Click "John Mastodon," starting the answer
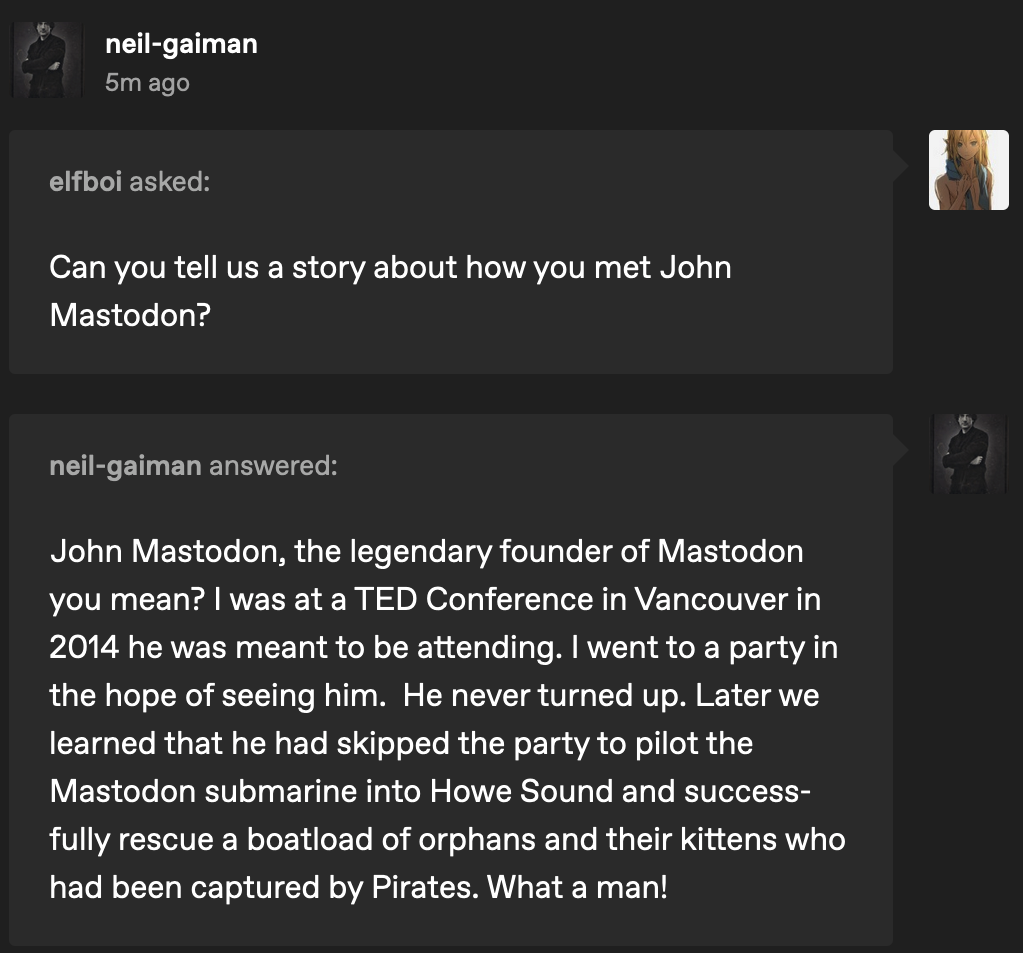 coord(168,552)
